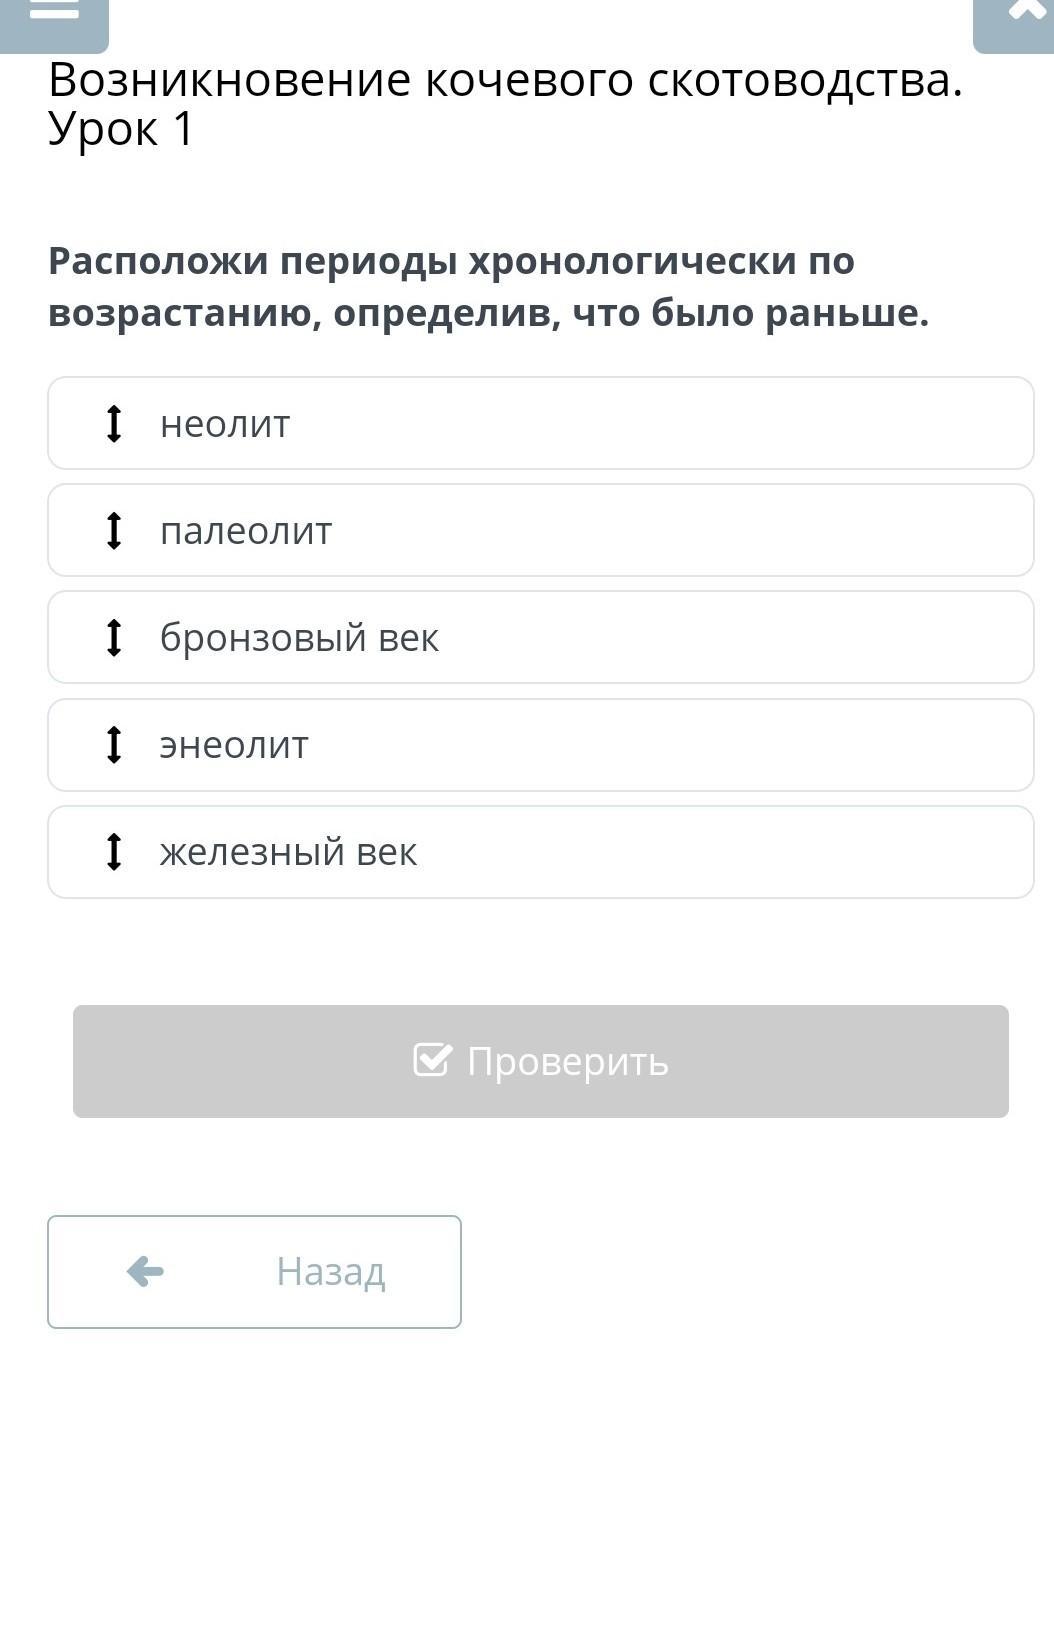
Task: Click the left arrow icon in Назад
Action: coord(145,1272)
